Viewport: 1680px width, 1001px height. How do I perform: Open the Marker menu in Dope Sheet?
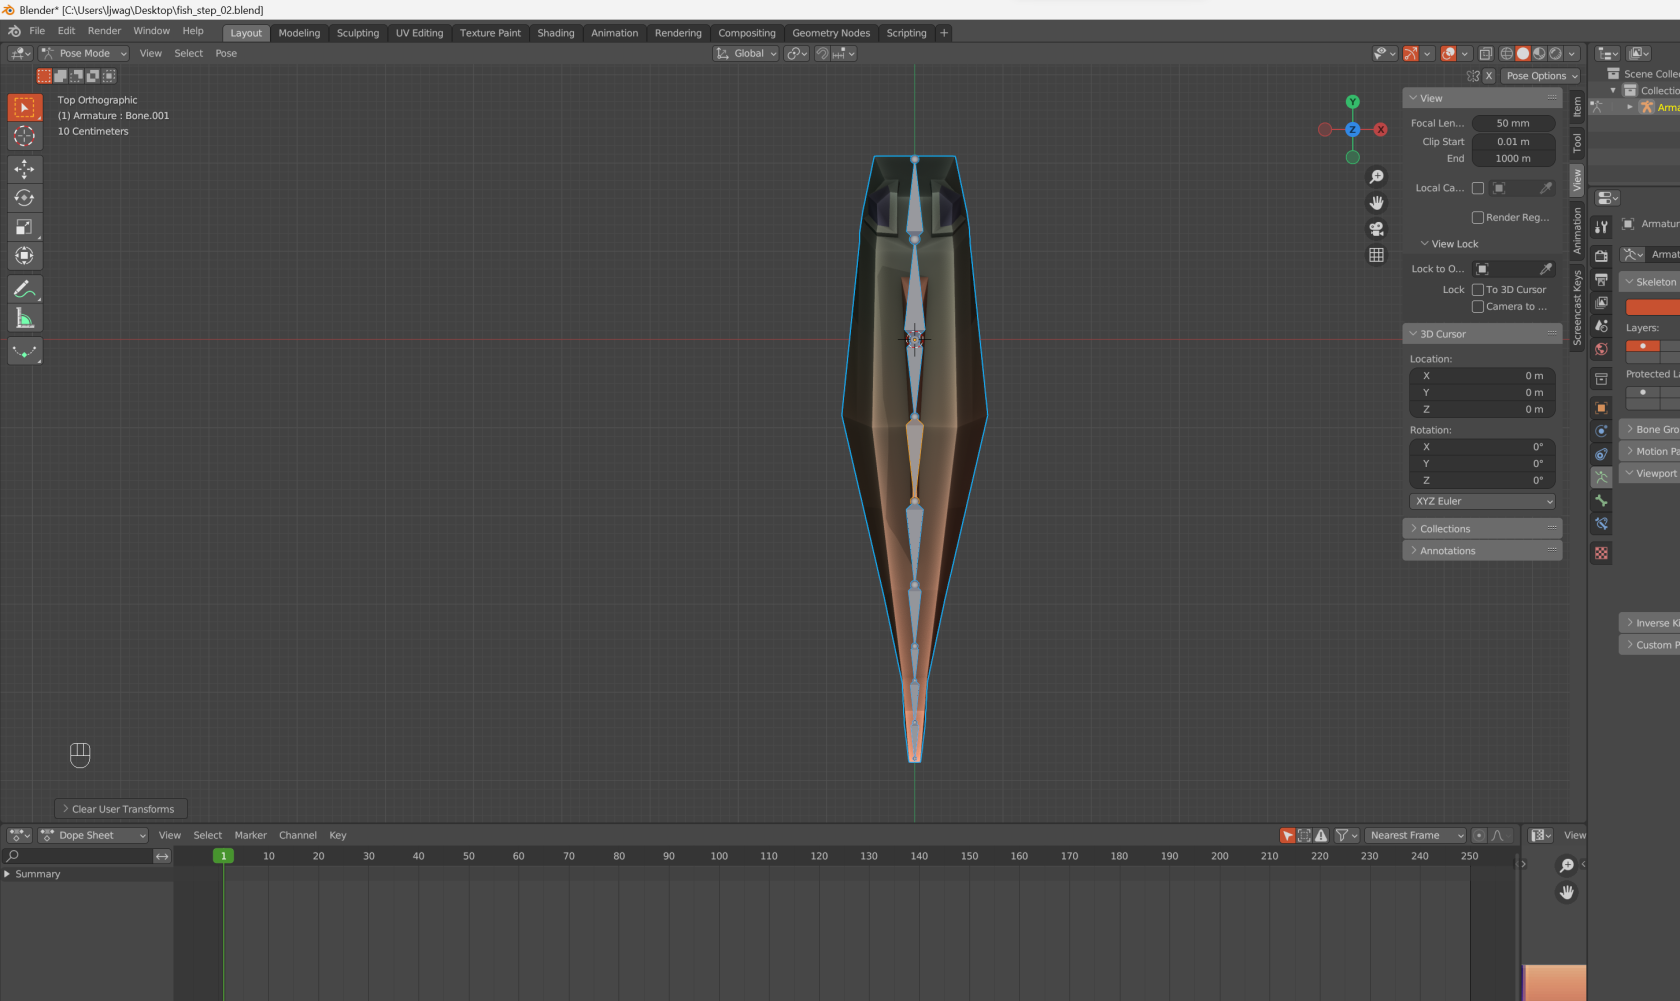click(250, 836)
